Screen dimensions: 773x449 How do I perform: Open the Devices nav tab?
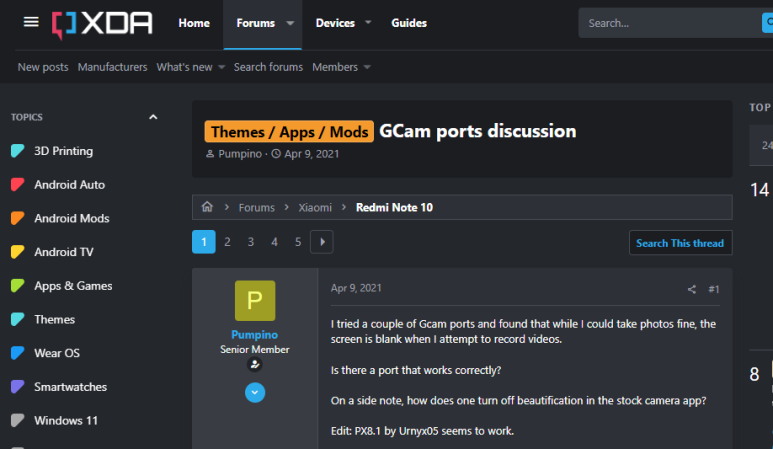point(335,23)
